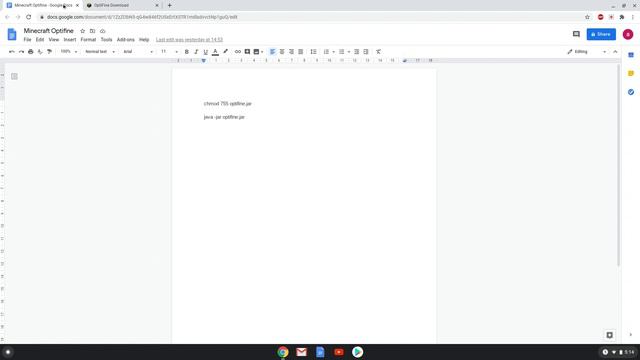Expand numbered list options arrow
Image resolution: width=640 pixels, height=360 pixels.
pyautogui.click(x=333, y=52)
